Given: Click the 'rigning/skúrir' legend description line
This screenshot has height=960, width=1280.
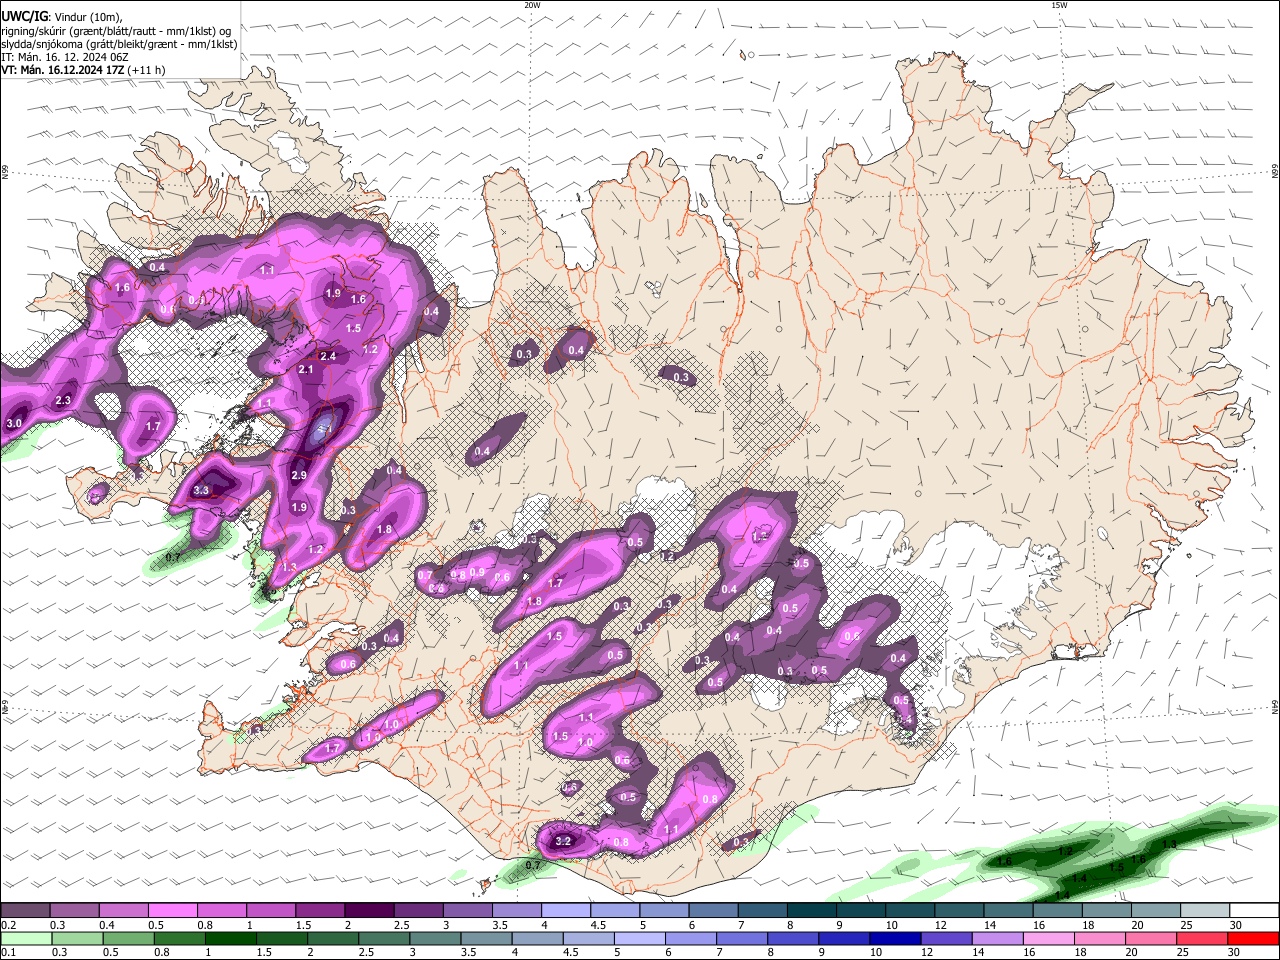Looking at the screenshot, I should [x=116, y=31].
